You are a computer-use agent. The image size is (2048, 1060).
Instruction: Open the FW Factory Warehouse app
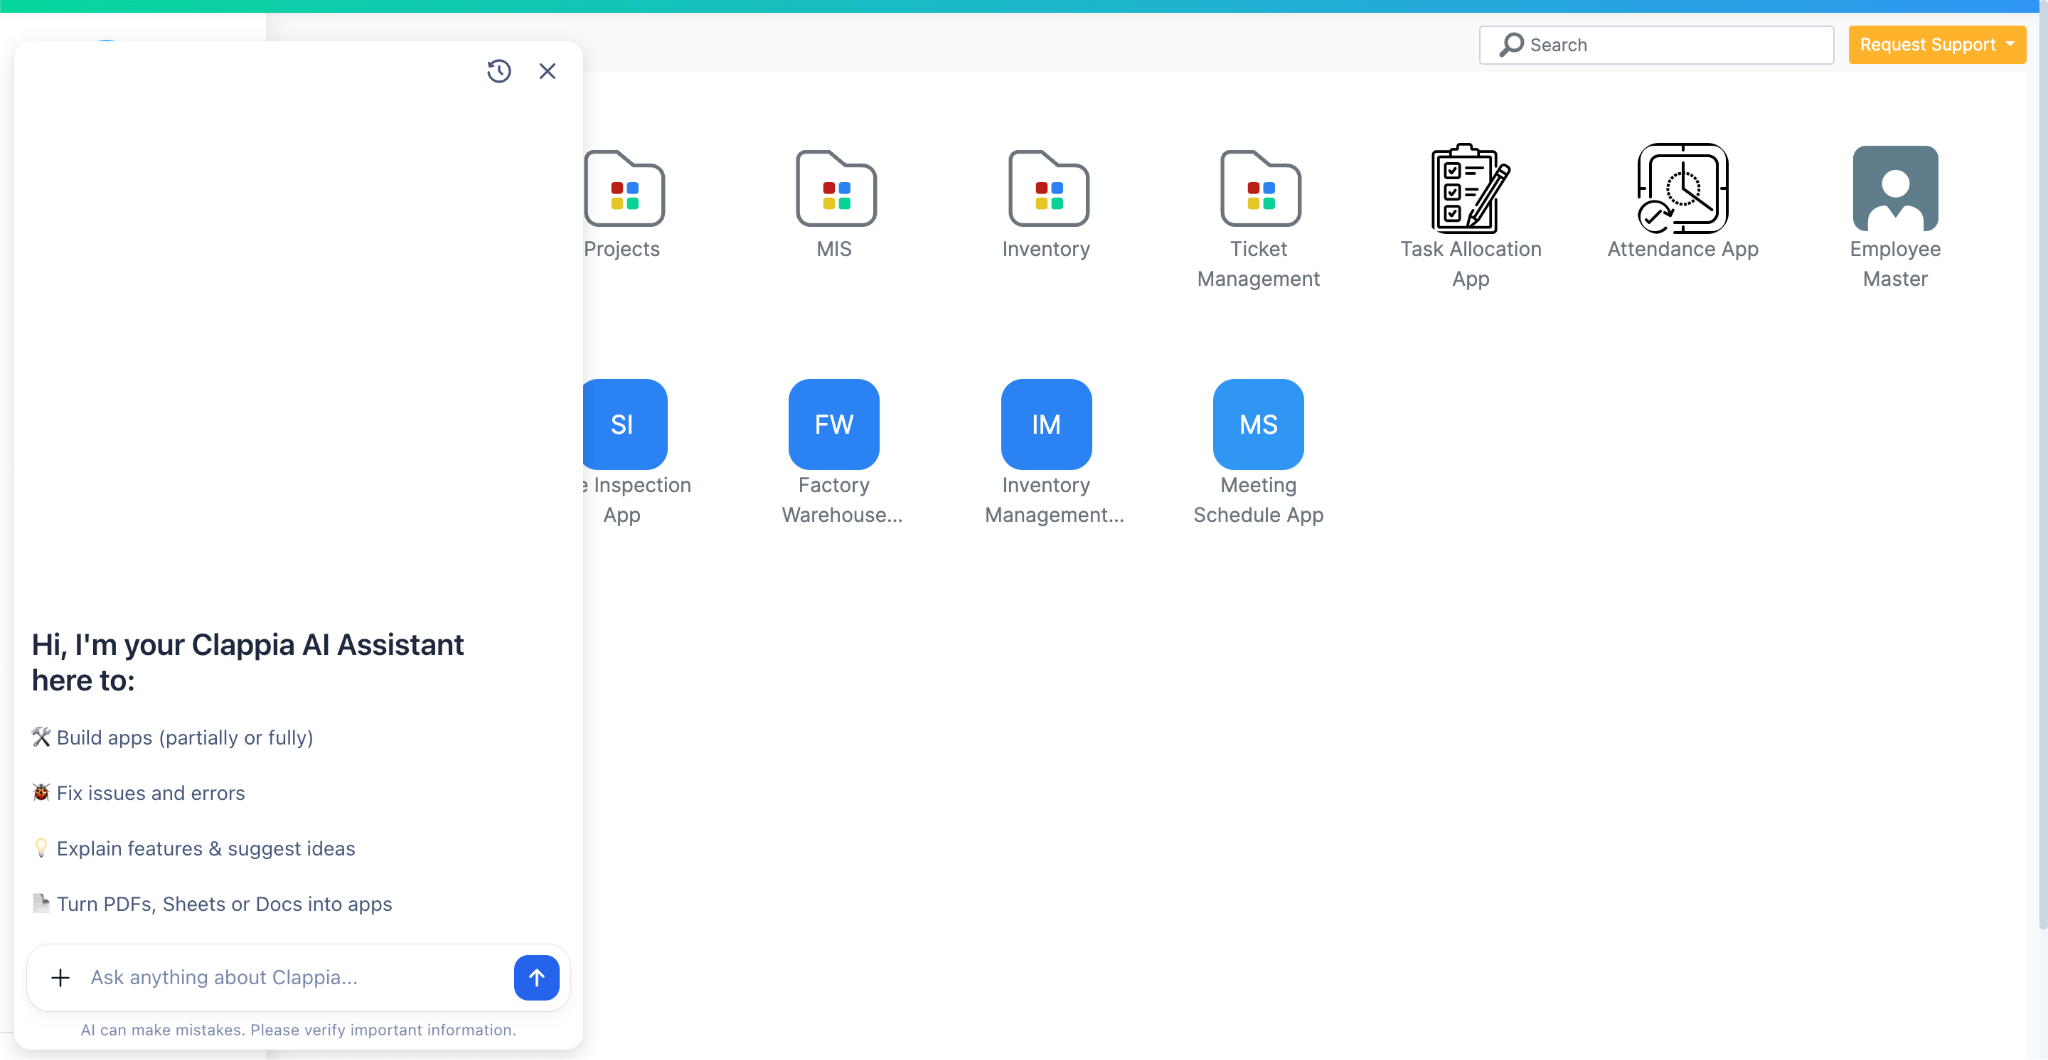coord(834,424)
